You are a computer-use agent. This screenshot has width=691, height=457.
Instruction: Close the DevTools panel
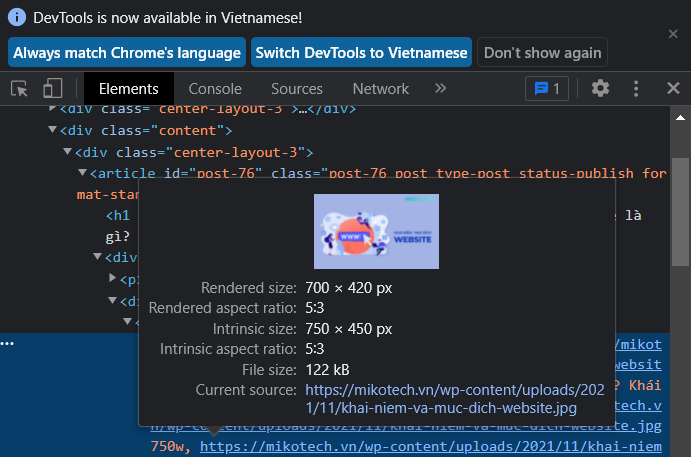(673, 88)
